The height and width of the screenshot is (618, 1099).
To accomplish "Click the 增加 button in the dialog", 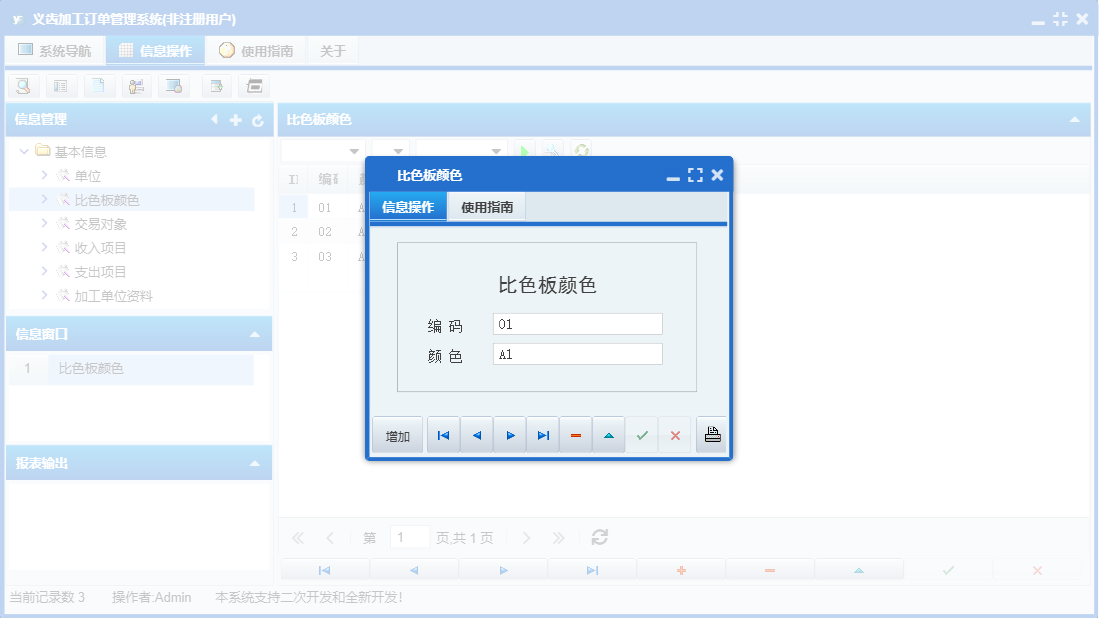I will point(397,434).
